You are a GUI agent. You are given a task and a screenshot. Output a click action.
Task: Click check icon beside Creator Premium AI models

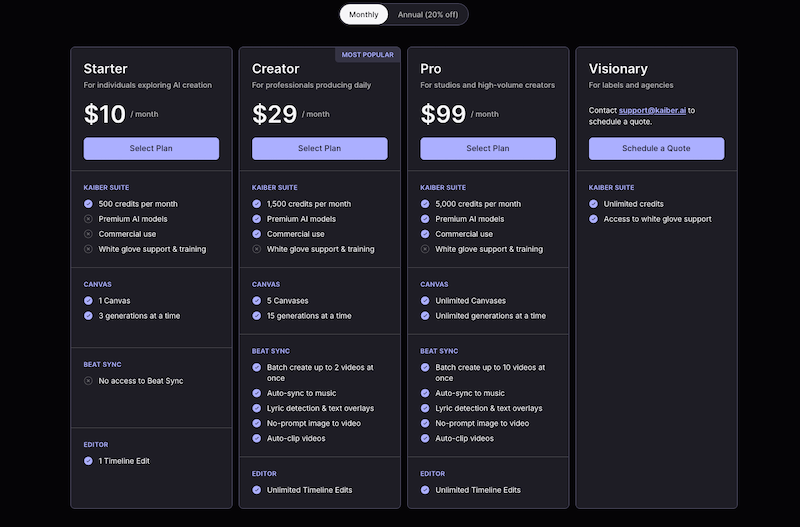click(257, 219)
